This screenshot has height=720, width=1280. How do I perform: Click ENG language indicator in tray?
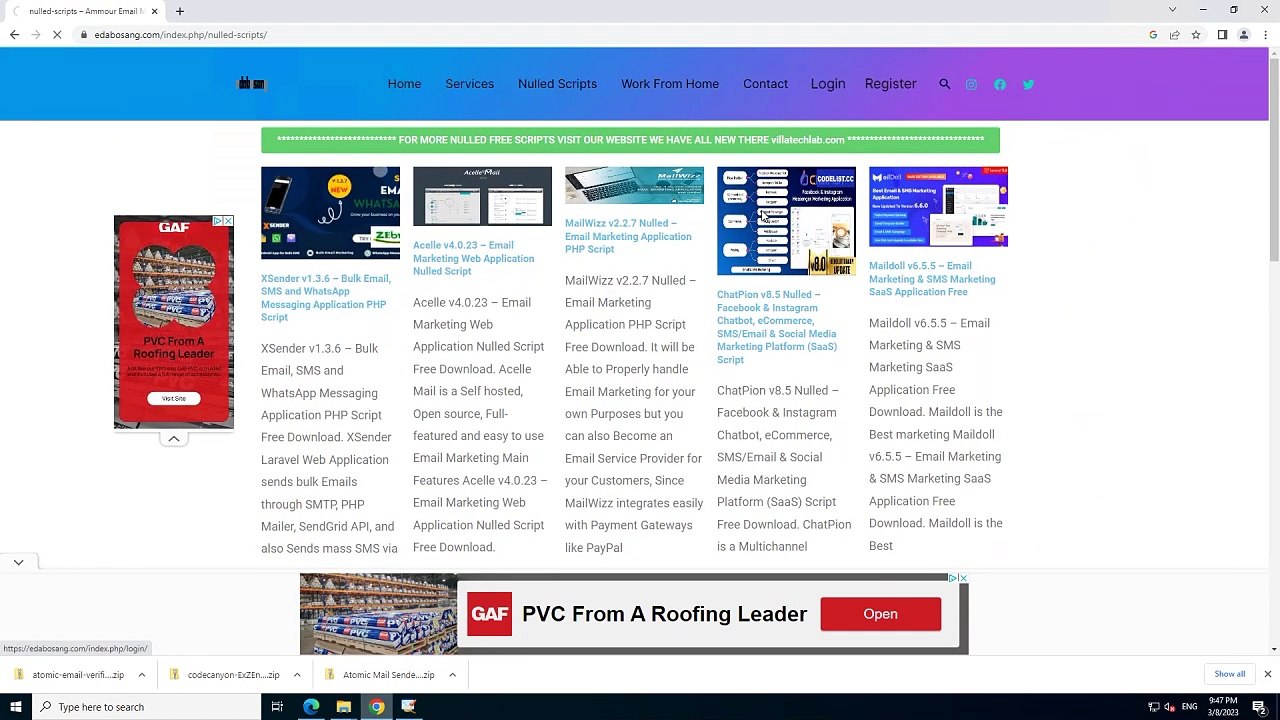[1190, 707]
